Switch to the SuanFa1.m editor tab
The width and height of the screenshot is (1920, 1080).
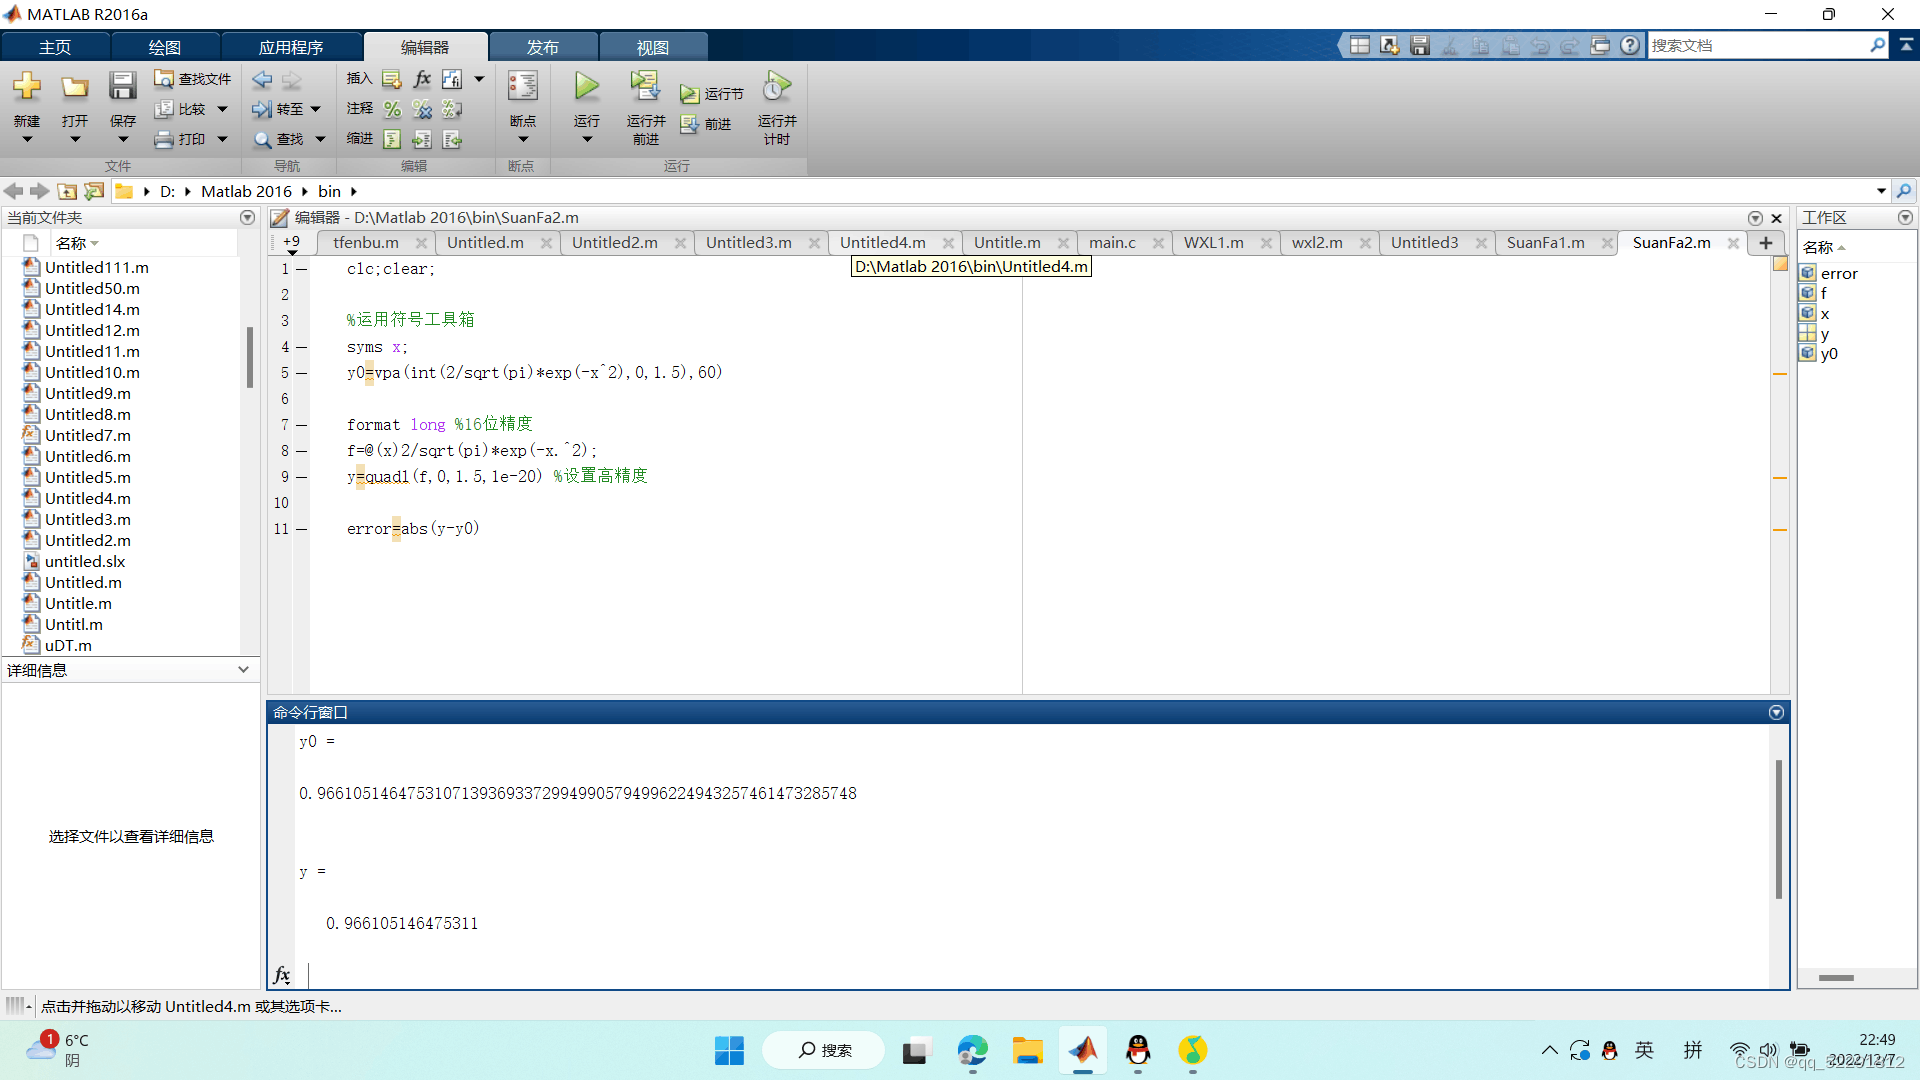[x=1545, y=243]
